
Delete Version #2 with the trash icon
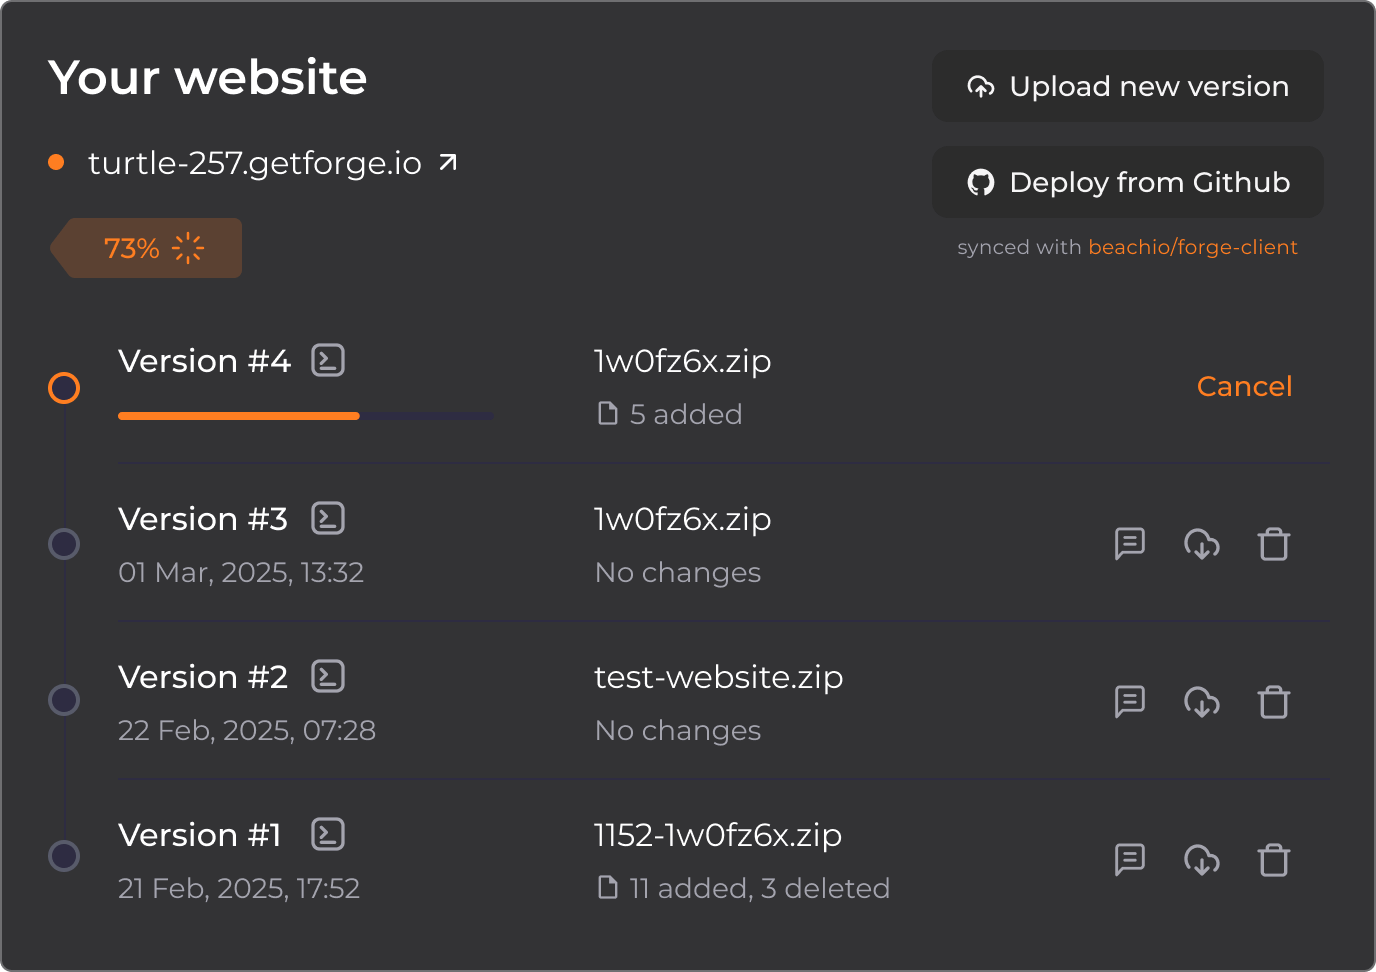(1274, 702)
